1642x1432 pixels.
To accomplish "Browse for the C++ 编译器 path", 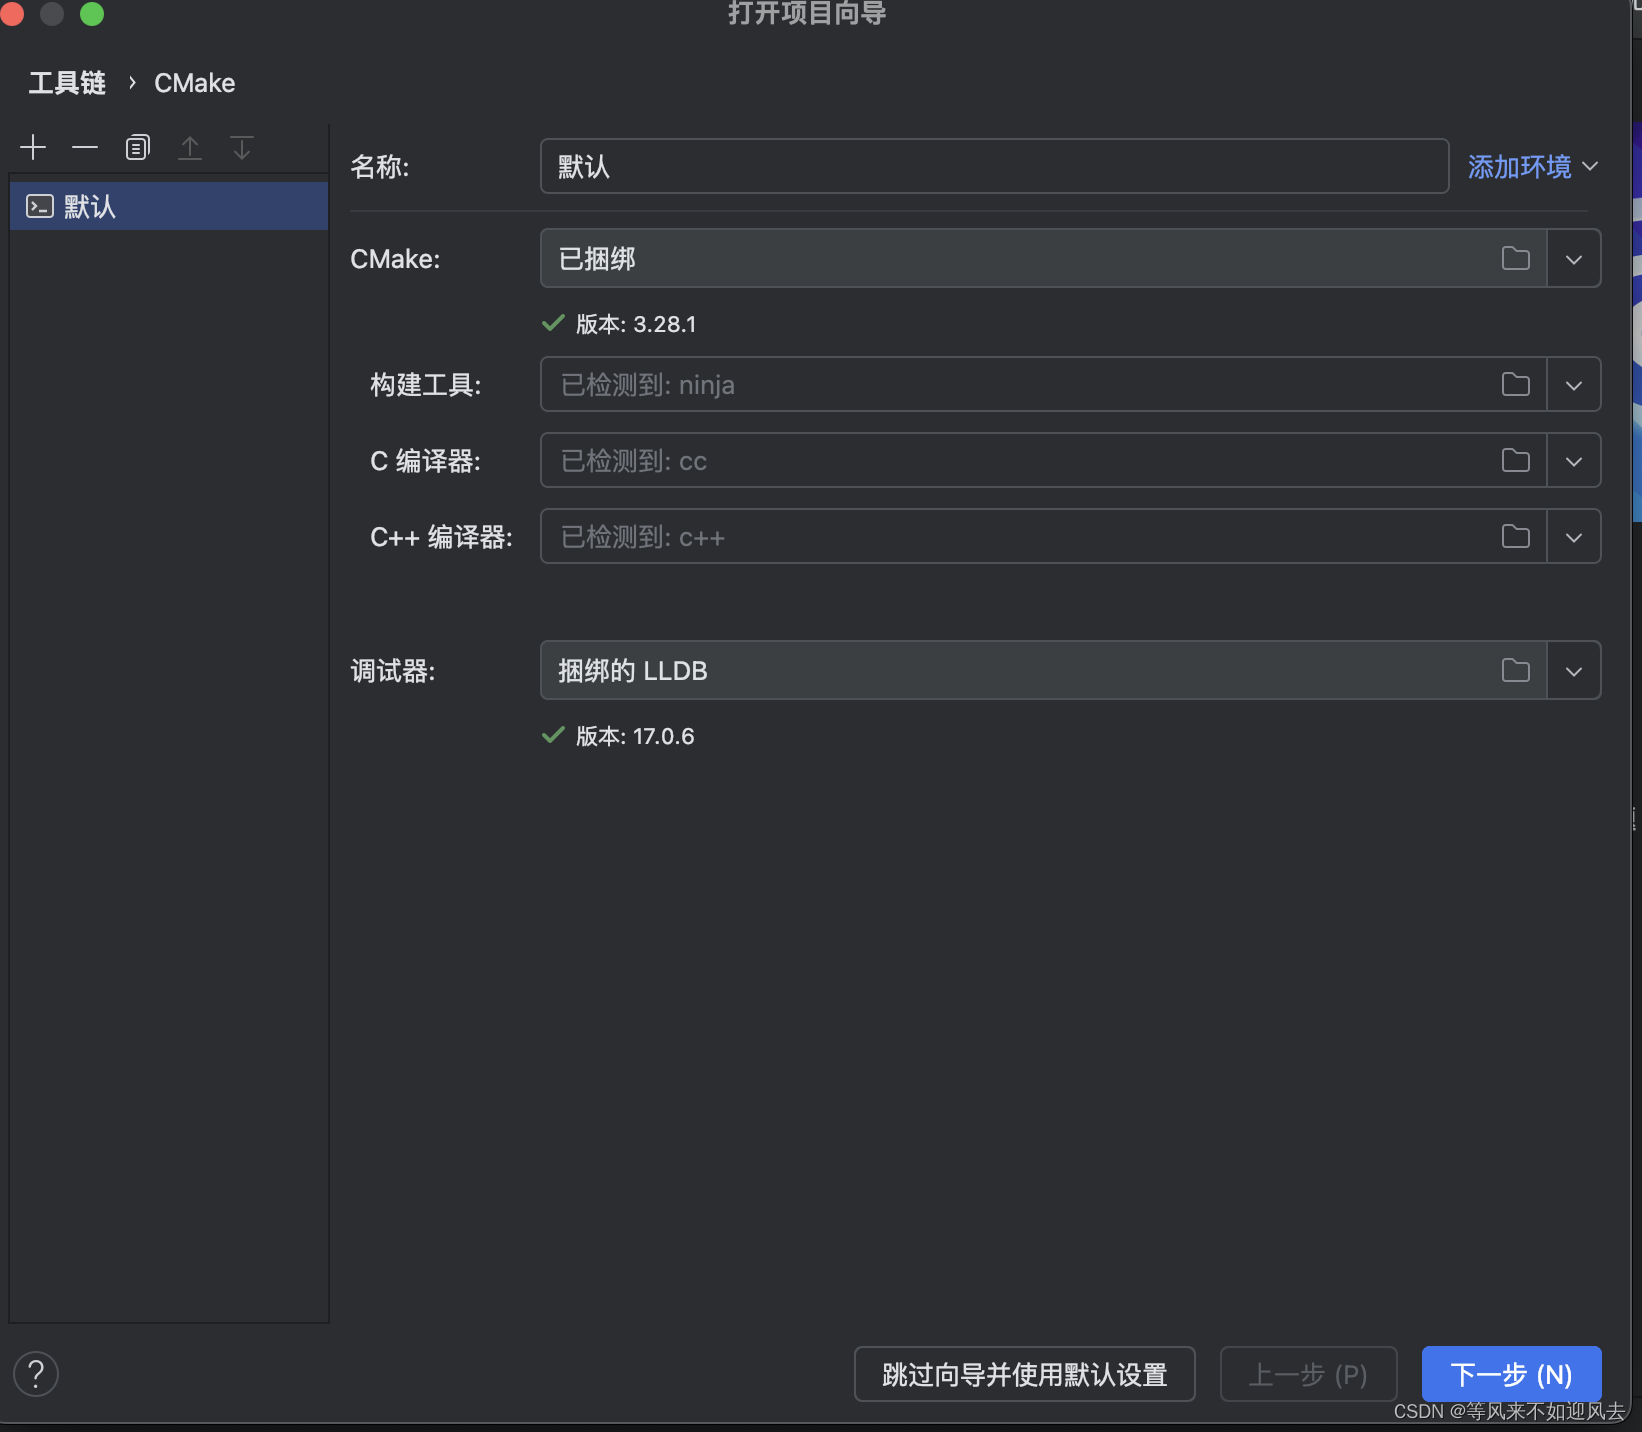I will click(1516, 536).
